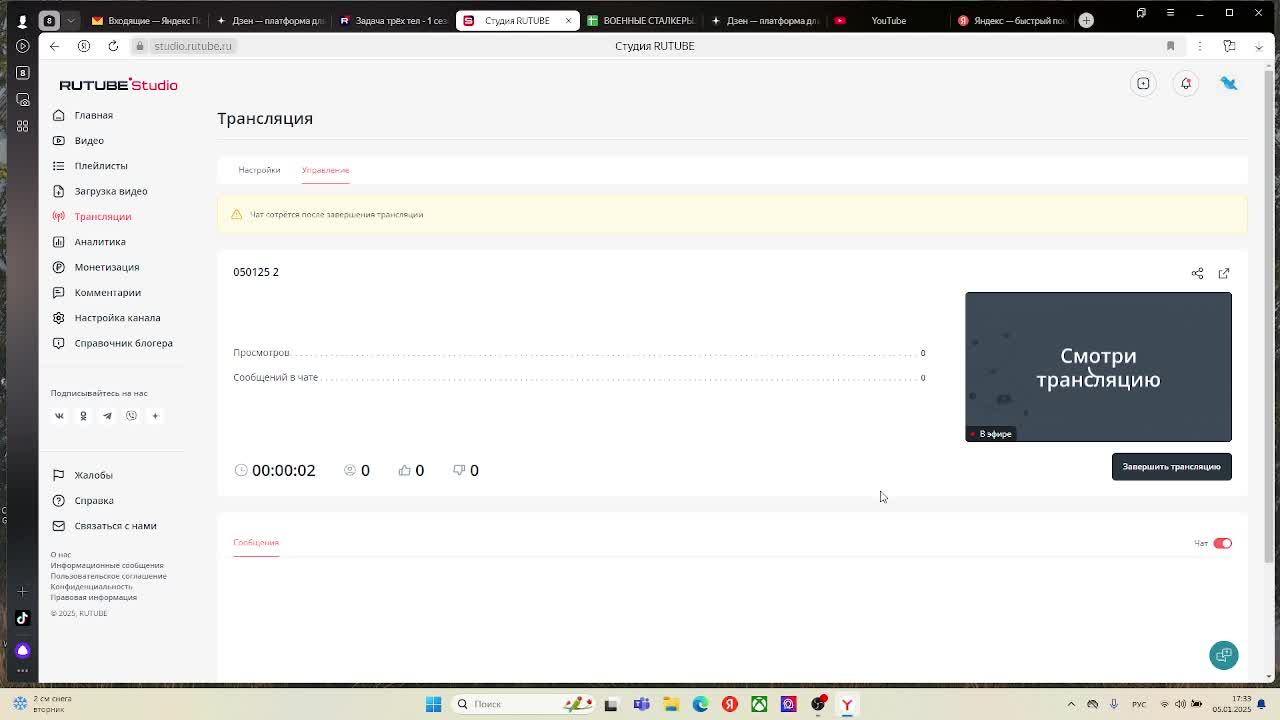Viewport: 1280px width, 720px height.
Task: Open the Viber social icon
Action: click(x=131, y=416)
